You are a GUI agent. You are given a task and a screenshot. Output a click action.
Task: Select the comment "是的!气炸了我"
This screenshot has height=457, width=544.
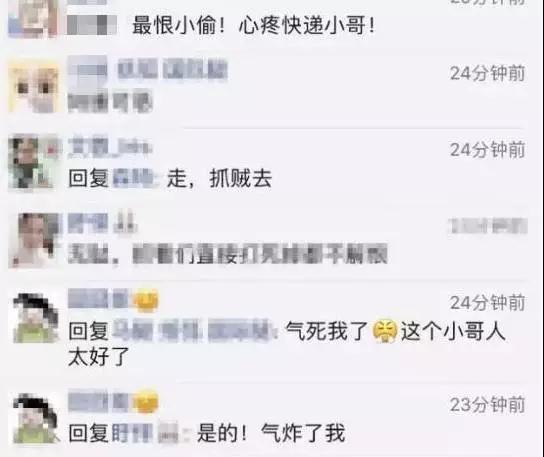click(x=271, y=433)
